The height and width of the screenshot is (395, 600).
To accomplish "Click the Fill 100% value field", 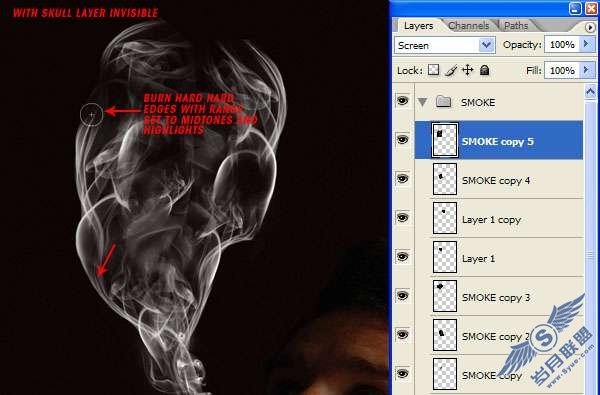I will coord(562,70).
